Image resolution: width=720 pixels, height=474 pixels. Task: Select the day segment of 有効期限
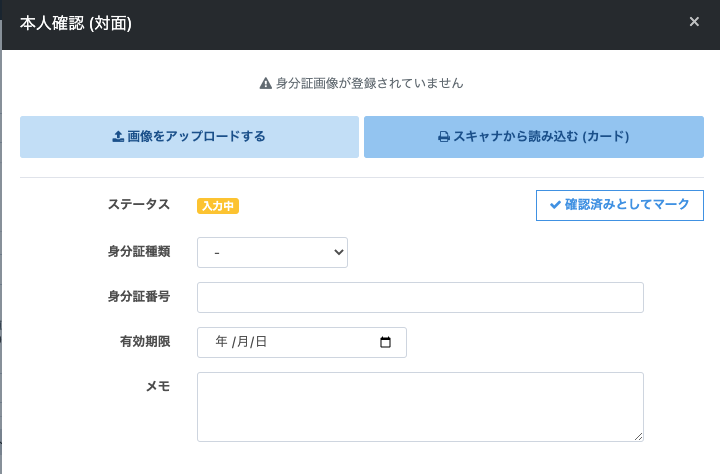coord(261,342)
